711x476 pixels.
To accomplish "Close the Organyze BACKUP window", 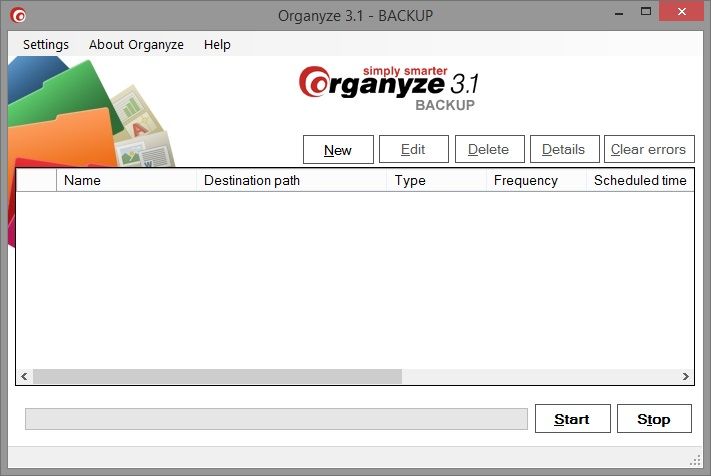I will [x=681, y=12].
